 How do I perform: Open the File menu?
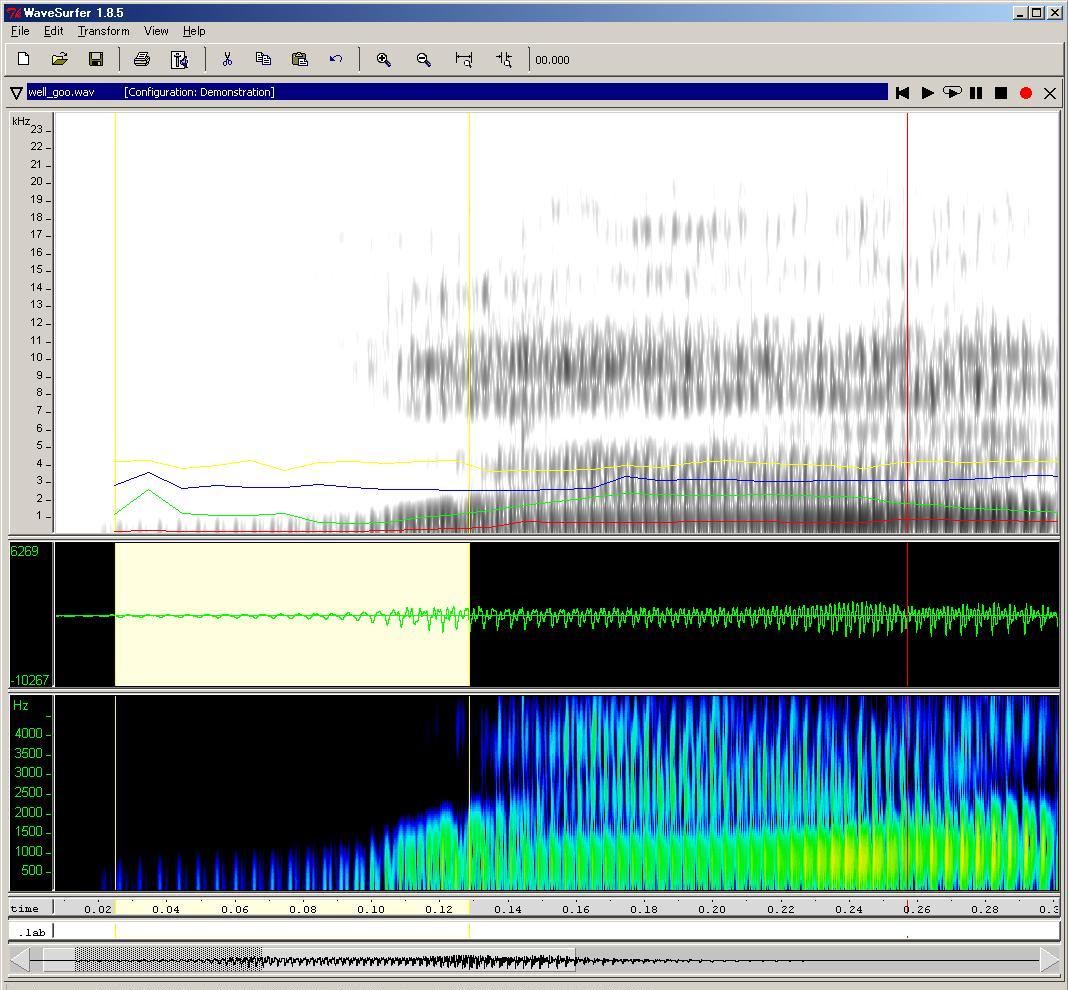[20, 31]
